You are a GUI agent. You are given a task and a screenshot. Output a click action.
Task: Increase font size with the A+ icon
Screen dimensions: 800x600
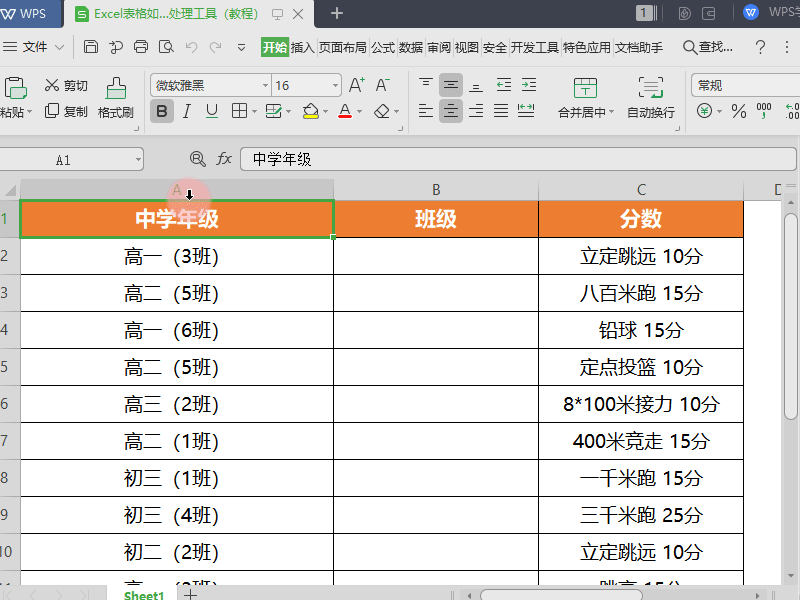(x=357, y=85)
